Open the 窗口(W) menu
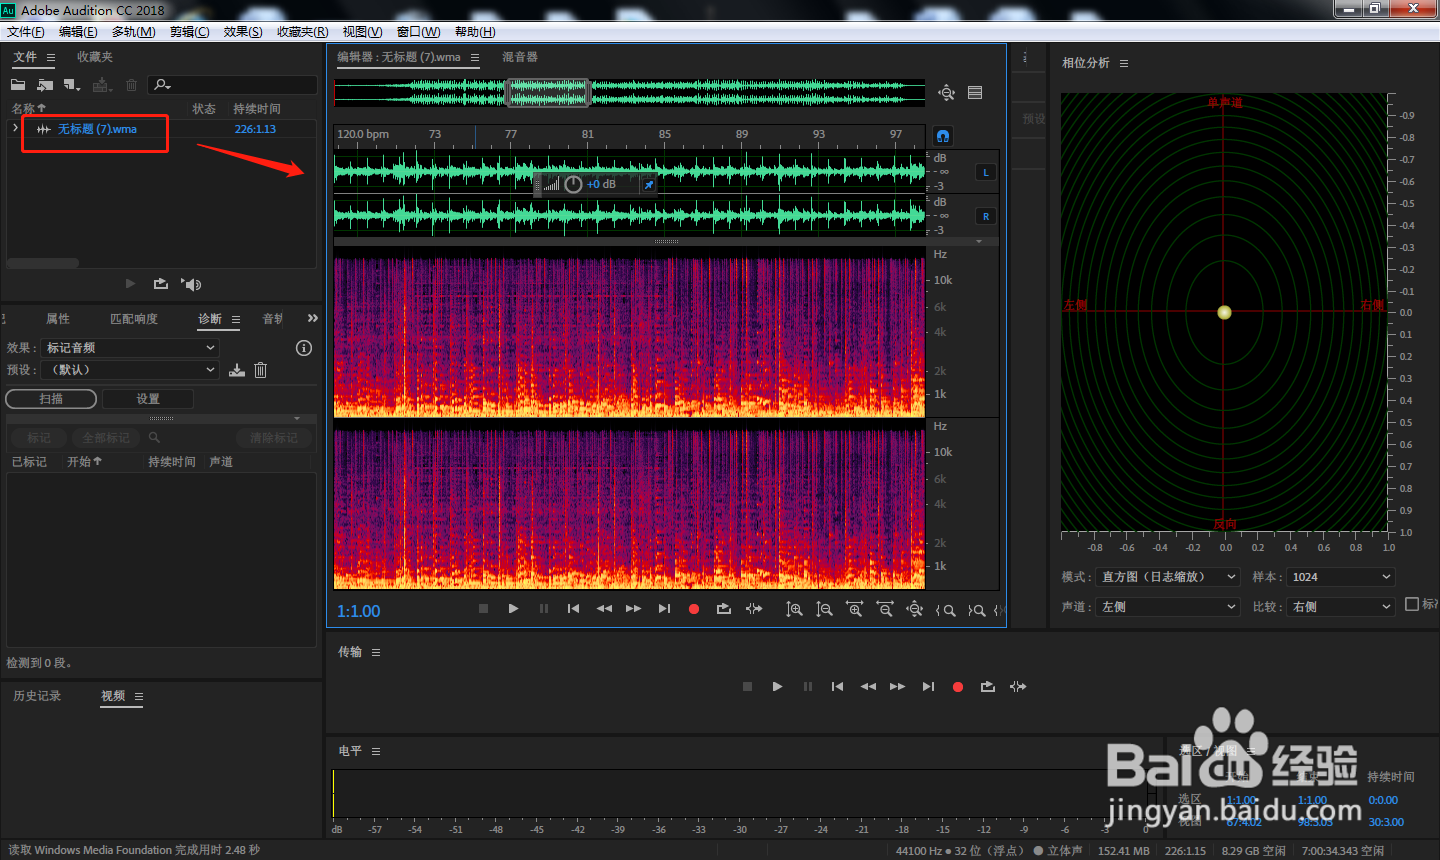This screenshot has height=860, width=1440. [419, 32]
